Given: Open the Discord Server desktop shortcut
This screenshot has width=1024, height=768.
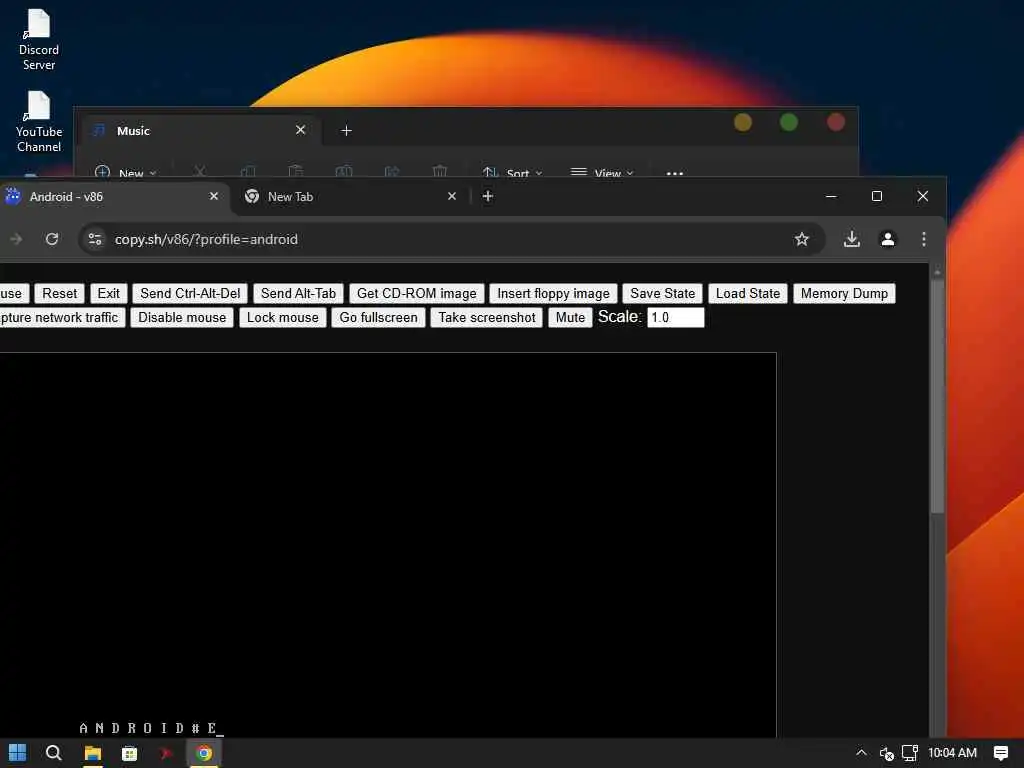Looking at the screenshot, I should (x=39, y=40).
